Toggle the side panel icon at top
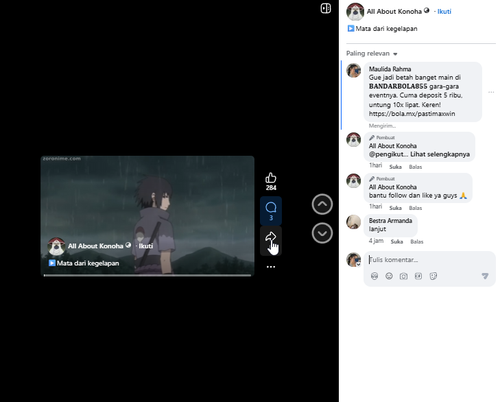The height and width of the screenshot is (402, 500). [326, 8]
